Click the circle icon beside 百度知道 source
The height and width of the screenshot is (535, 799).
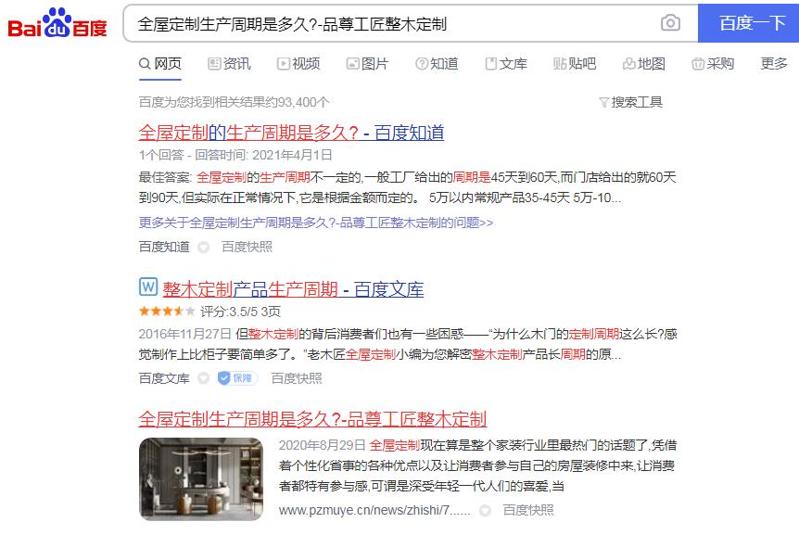pos(203,248)
